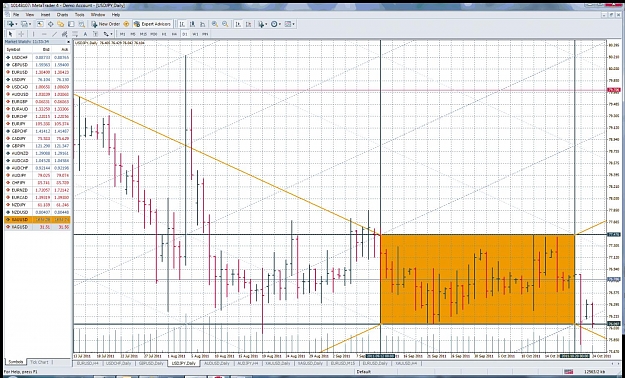Viewport: 625px width, 378px height.
Task: Open the Help menu
Action: (116, 14)
